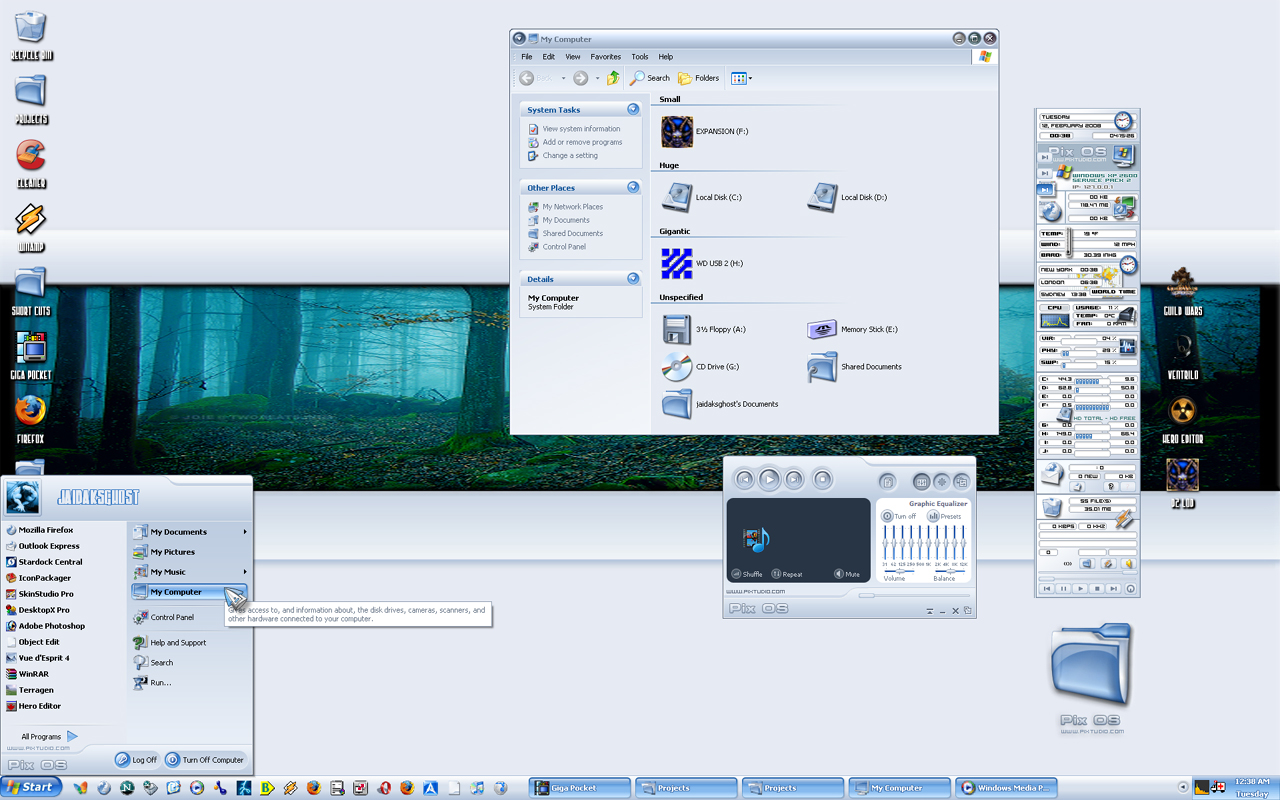
Task: Select CD Drive (G:)
Action: (700, 367)
